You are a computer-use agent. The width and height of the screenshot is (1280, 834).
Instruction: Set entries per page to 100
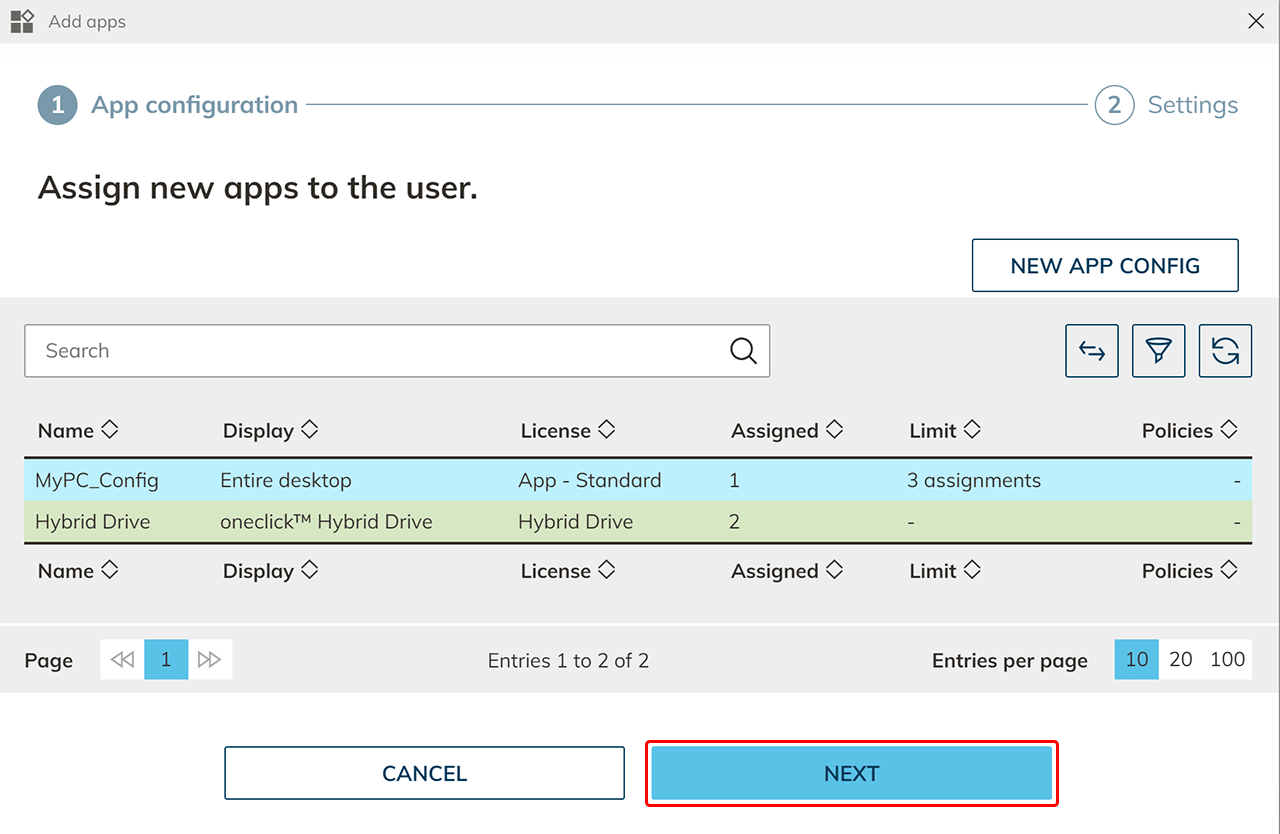click(1227, 660)
